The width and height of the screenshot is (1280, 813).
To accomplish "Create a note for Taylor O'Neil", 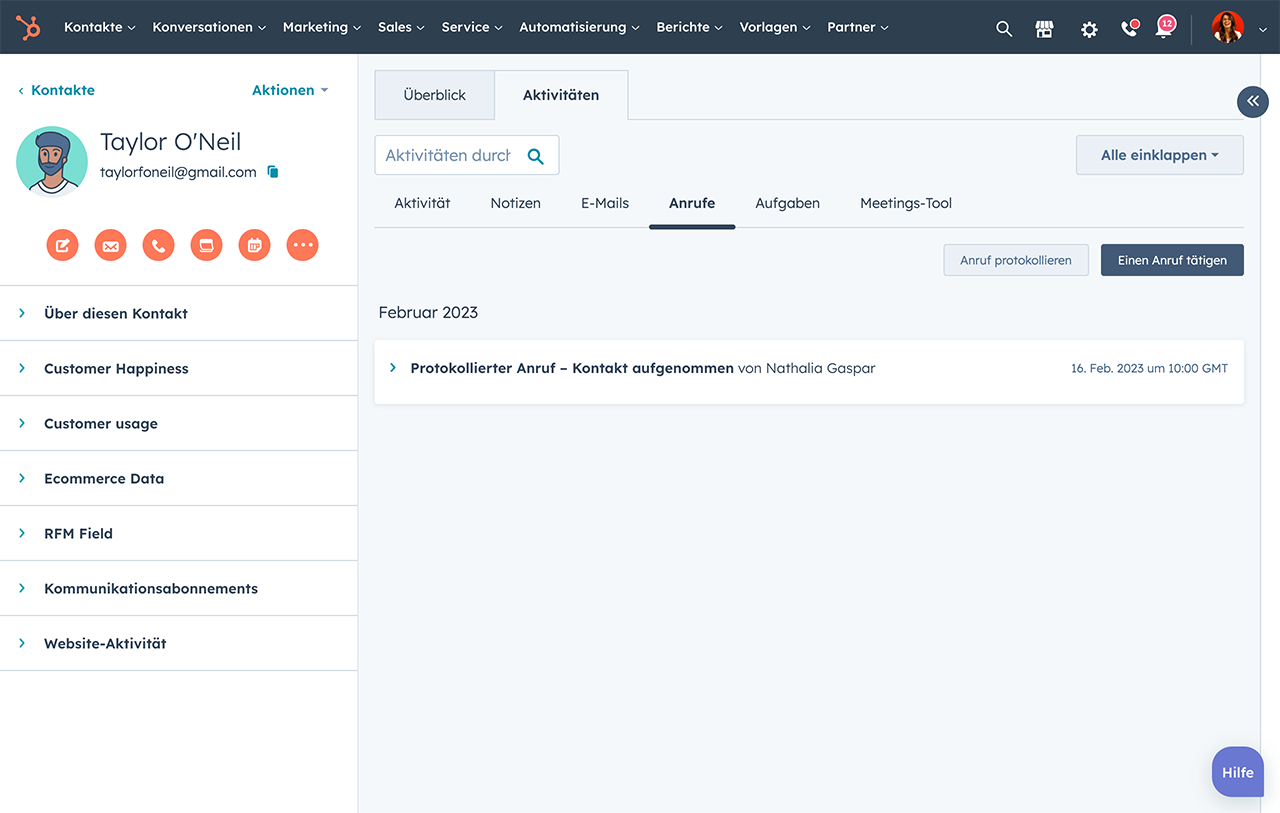I will [62, 244].
